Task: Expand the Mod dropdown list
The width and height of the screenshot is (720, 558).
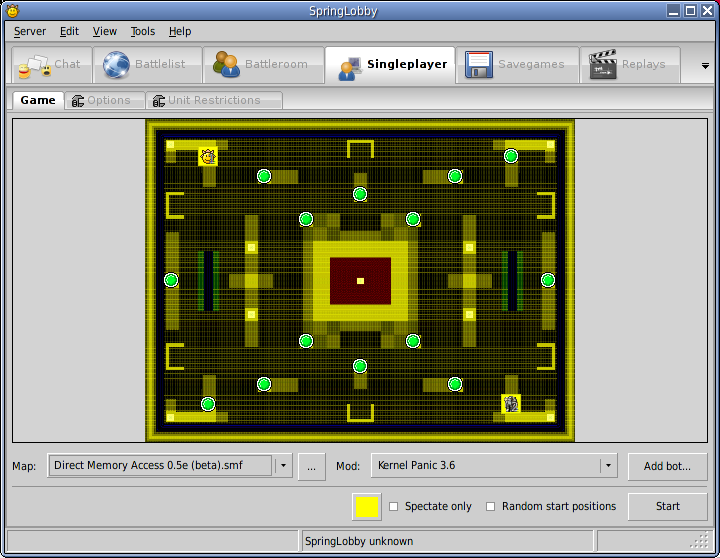Action: 607,466
